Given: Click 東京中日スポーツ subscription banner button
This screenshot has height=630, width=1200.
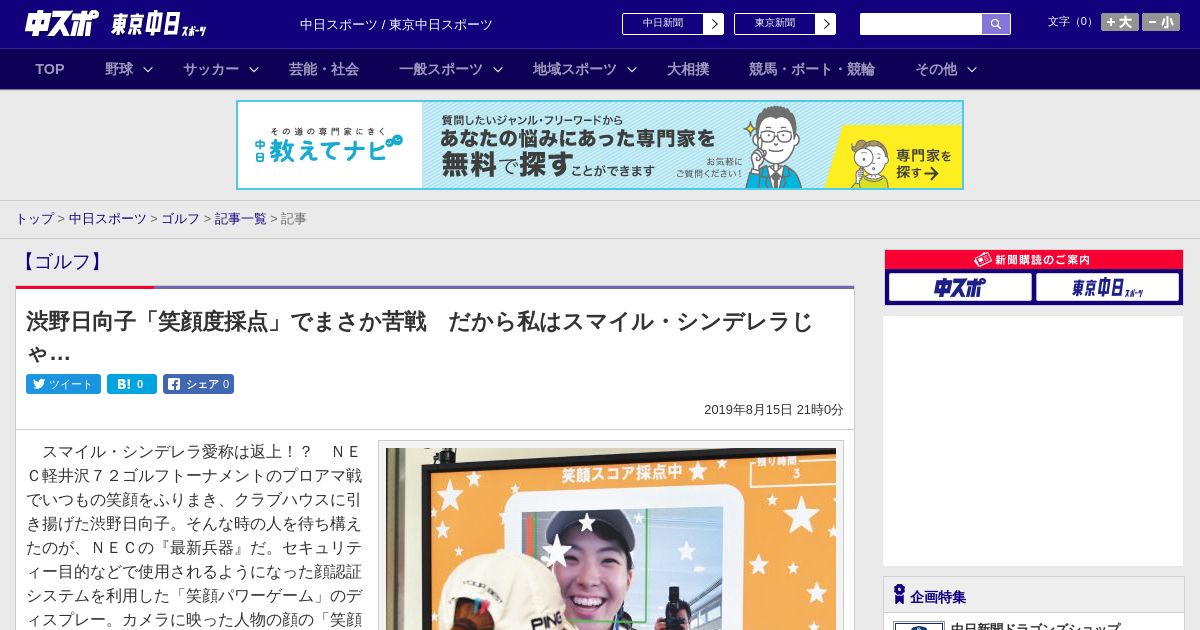Looking at the screenshot, I should point(1108,288).
